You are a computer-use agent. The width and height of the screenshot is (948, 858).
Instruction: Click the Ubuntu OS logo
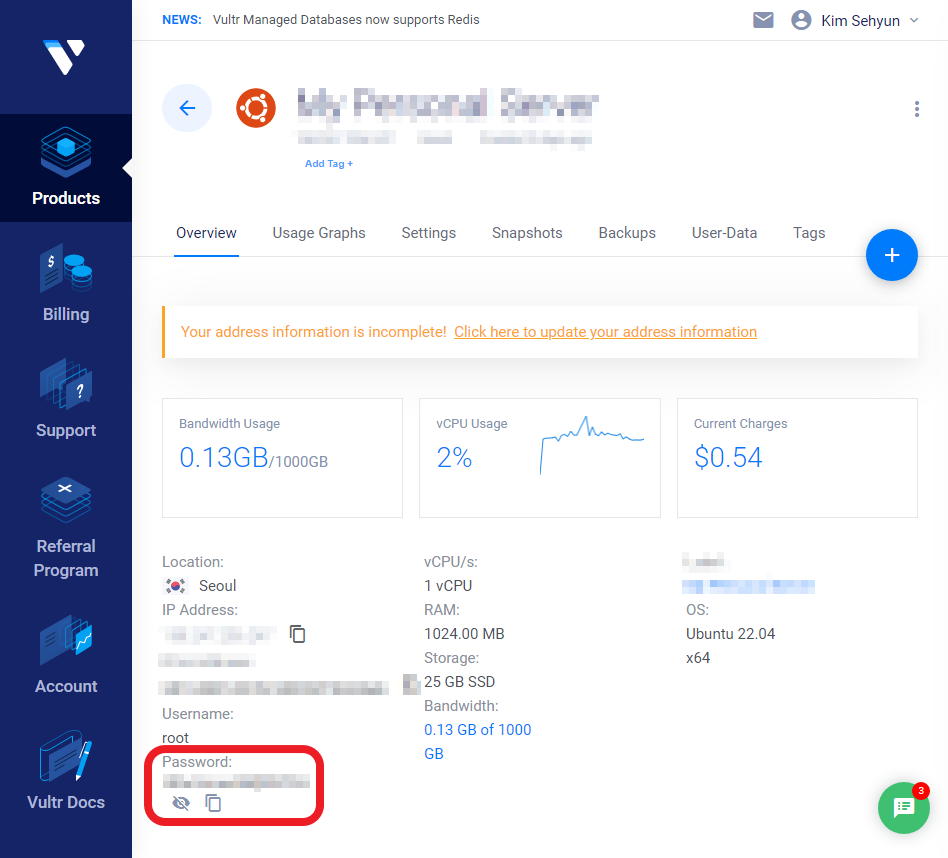point(256,108)
